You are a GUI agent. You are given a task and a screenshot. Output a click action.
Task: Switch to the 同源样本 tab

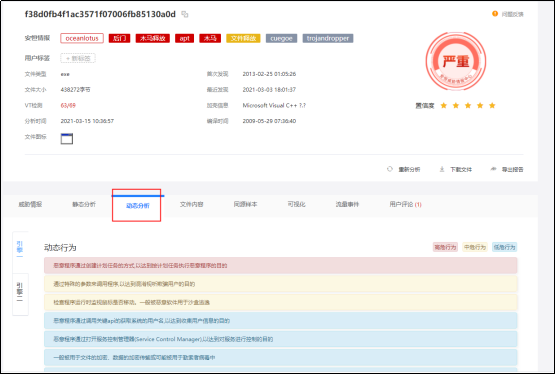pyautogui.click(x=245, y=205)
